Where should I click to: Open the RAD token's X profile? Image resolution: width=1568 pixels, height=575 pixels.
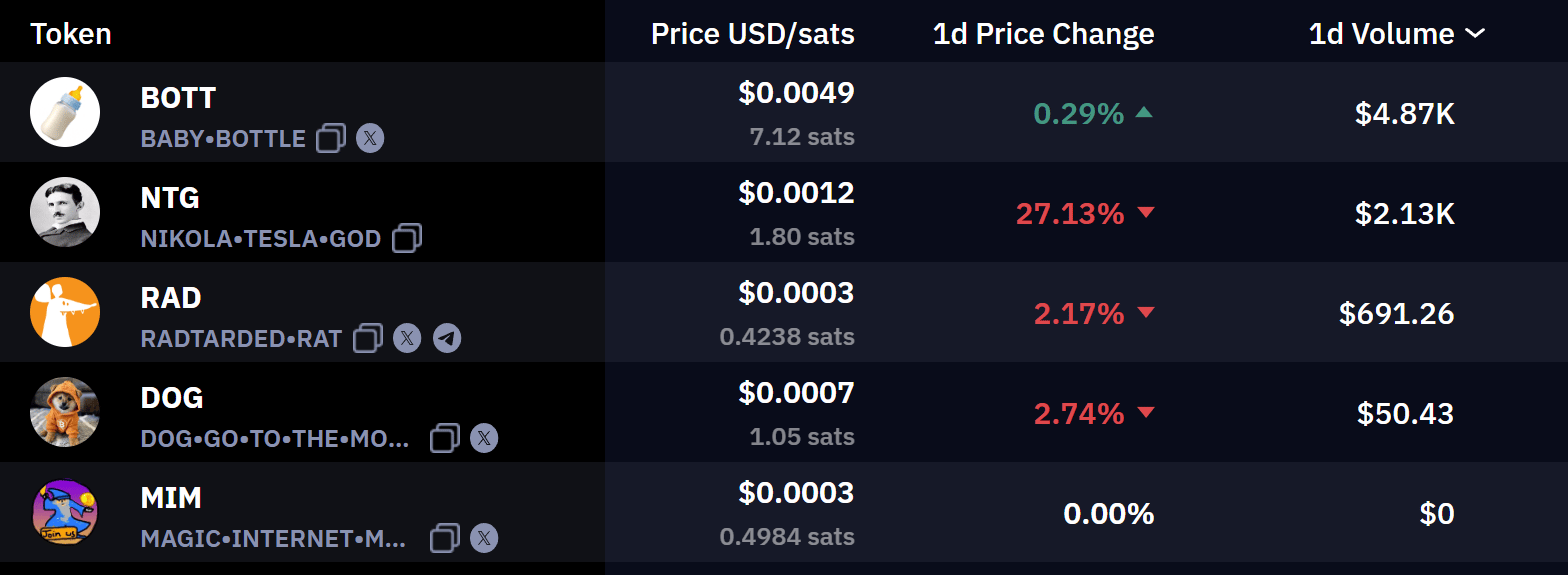pos(407,338)
